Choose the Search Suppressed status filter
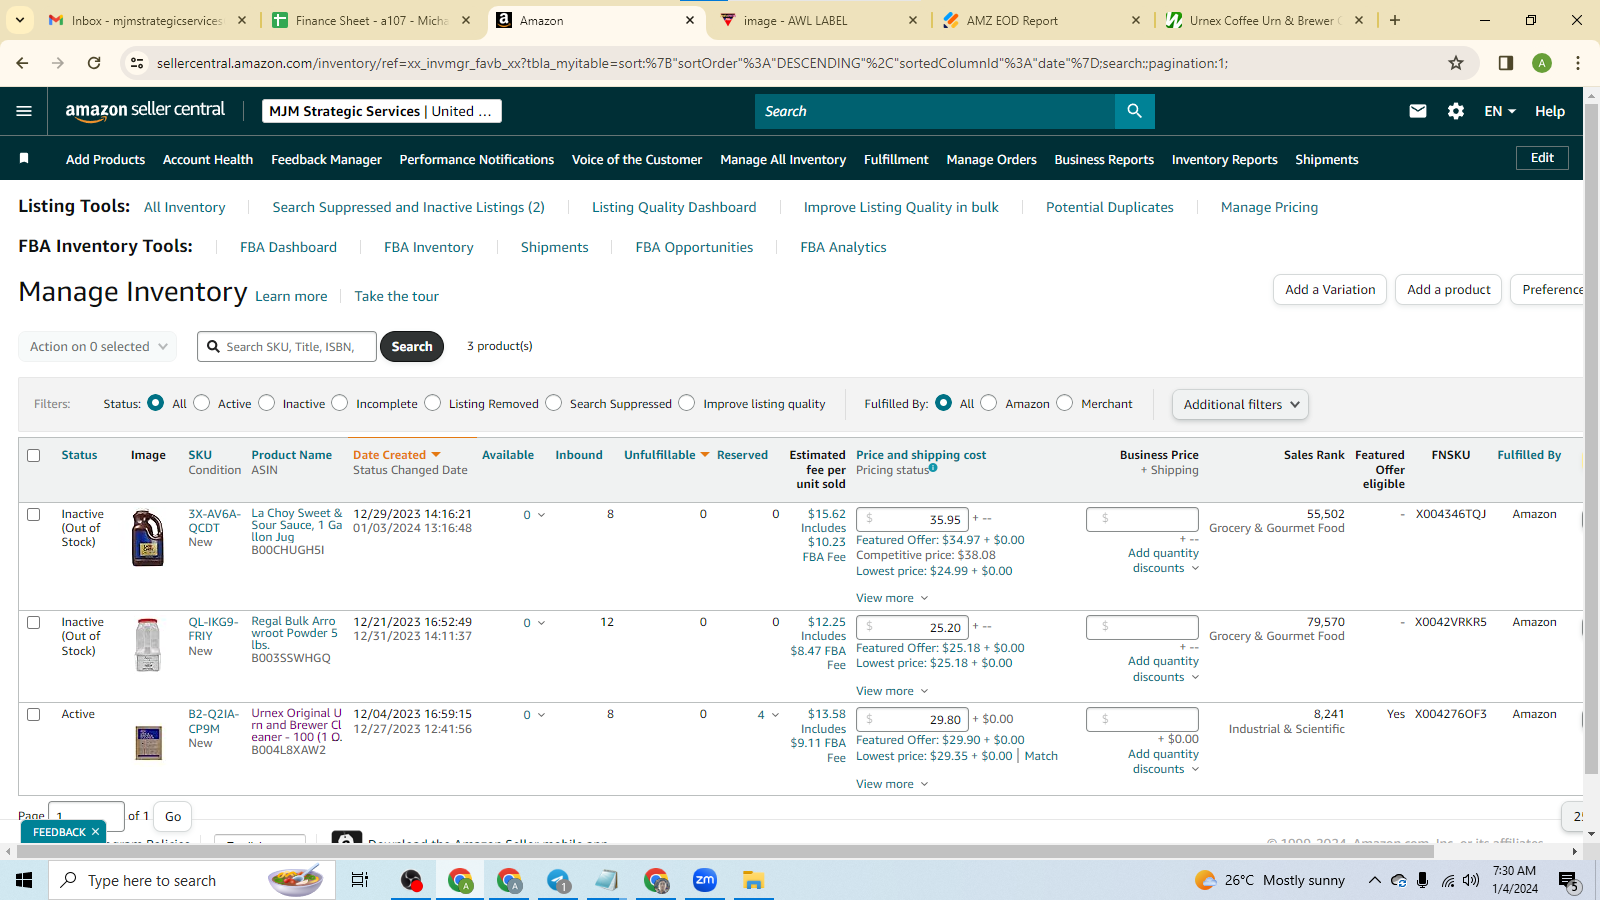Screen dimensions: 1600x900 point(554,403)
